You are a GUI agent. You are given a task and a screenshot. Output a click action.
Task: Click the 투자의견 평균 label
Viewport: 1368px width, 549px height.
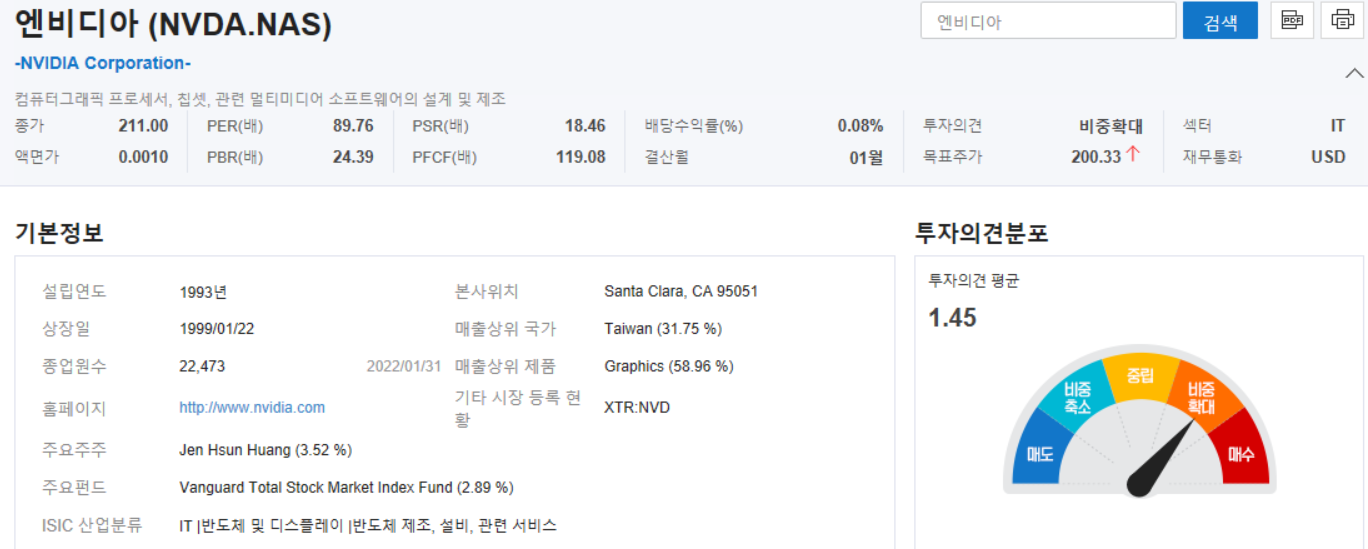[x=973, y=281]
